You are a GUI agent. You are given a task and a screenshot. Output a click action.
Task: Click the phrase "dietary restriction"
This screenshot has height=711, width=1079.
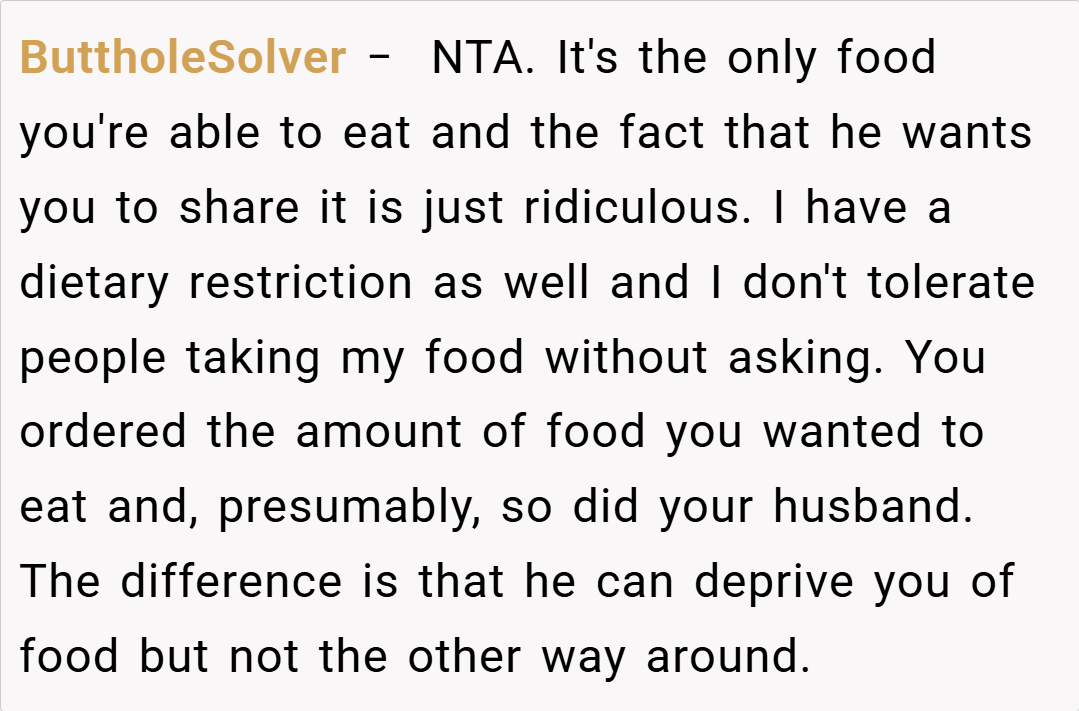coord(216,283)
